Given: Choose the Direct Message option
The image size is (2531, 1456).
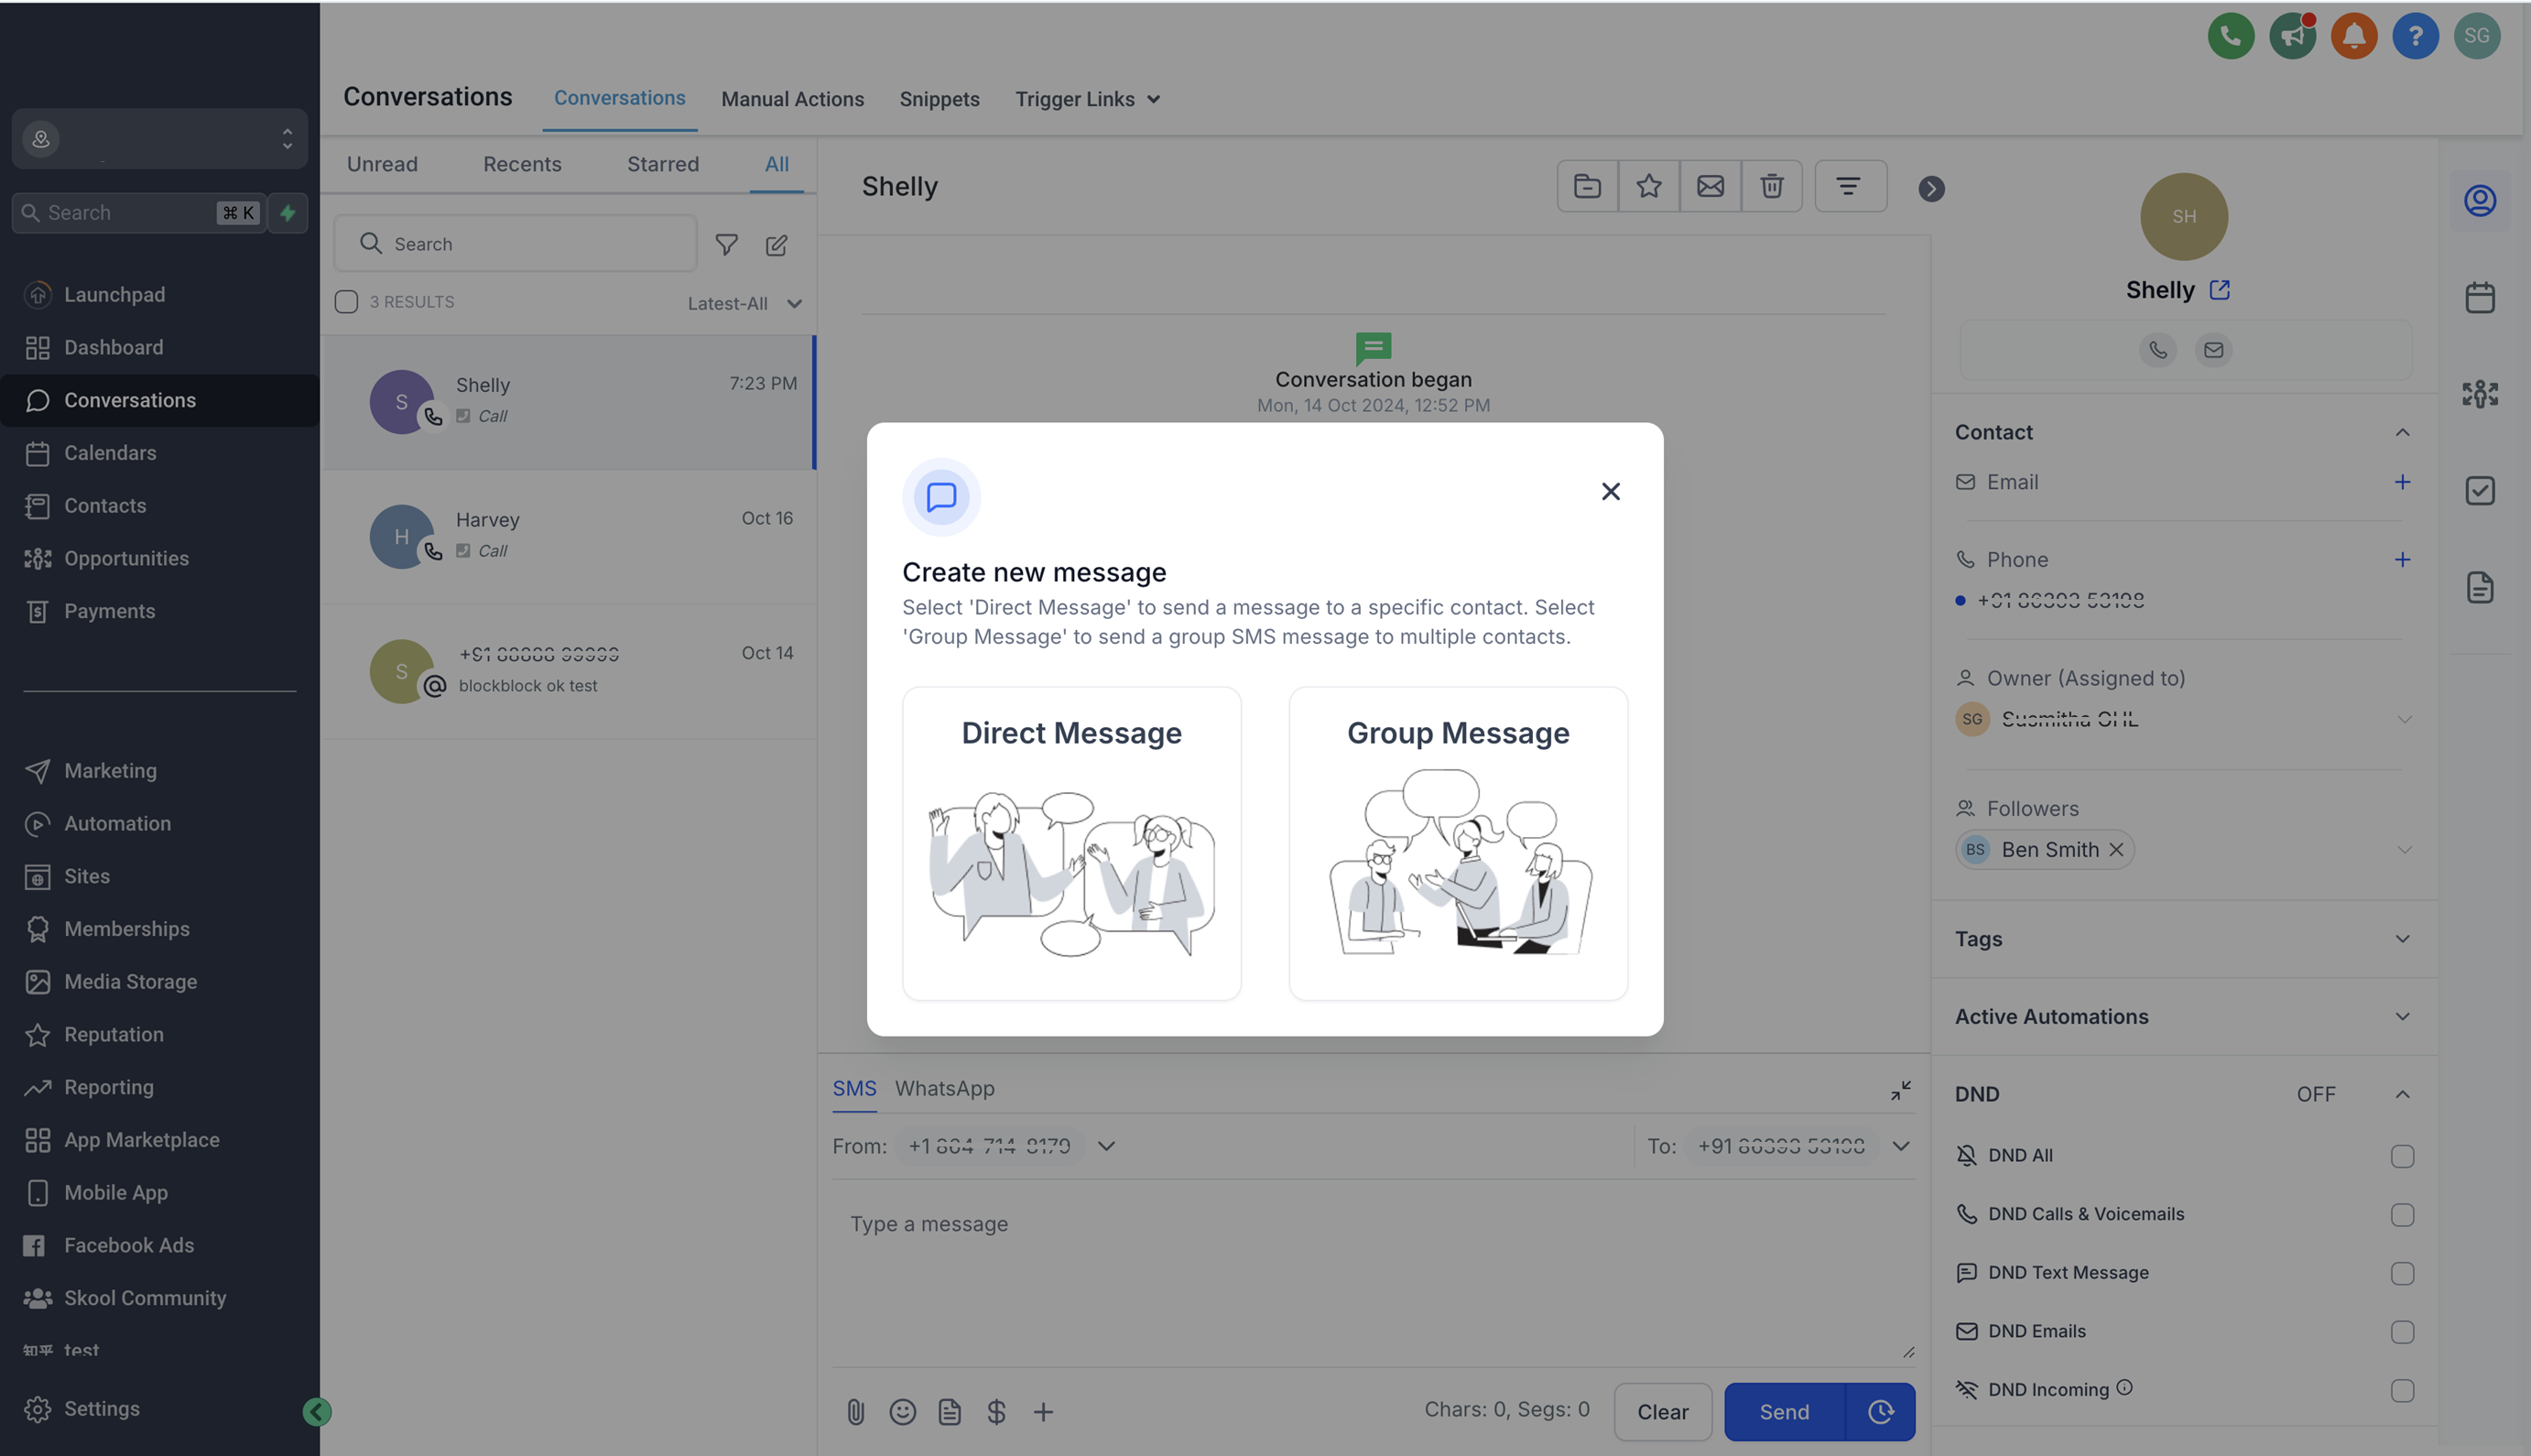Looking at the screenshot, I should [x=1071, y=843].
